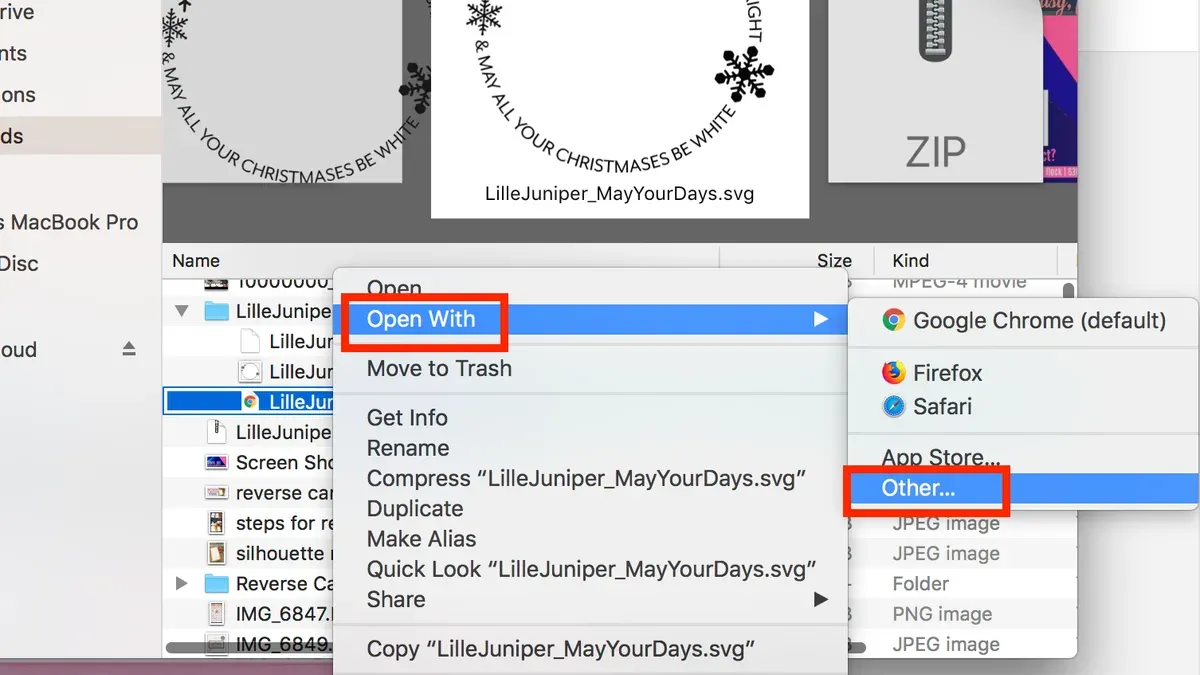Open the Share submenu
This screenshot has width=1200, height=675.
pos(590,599)
